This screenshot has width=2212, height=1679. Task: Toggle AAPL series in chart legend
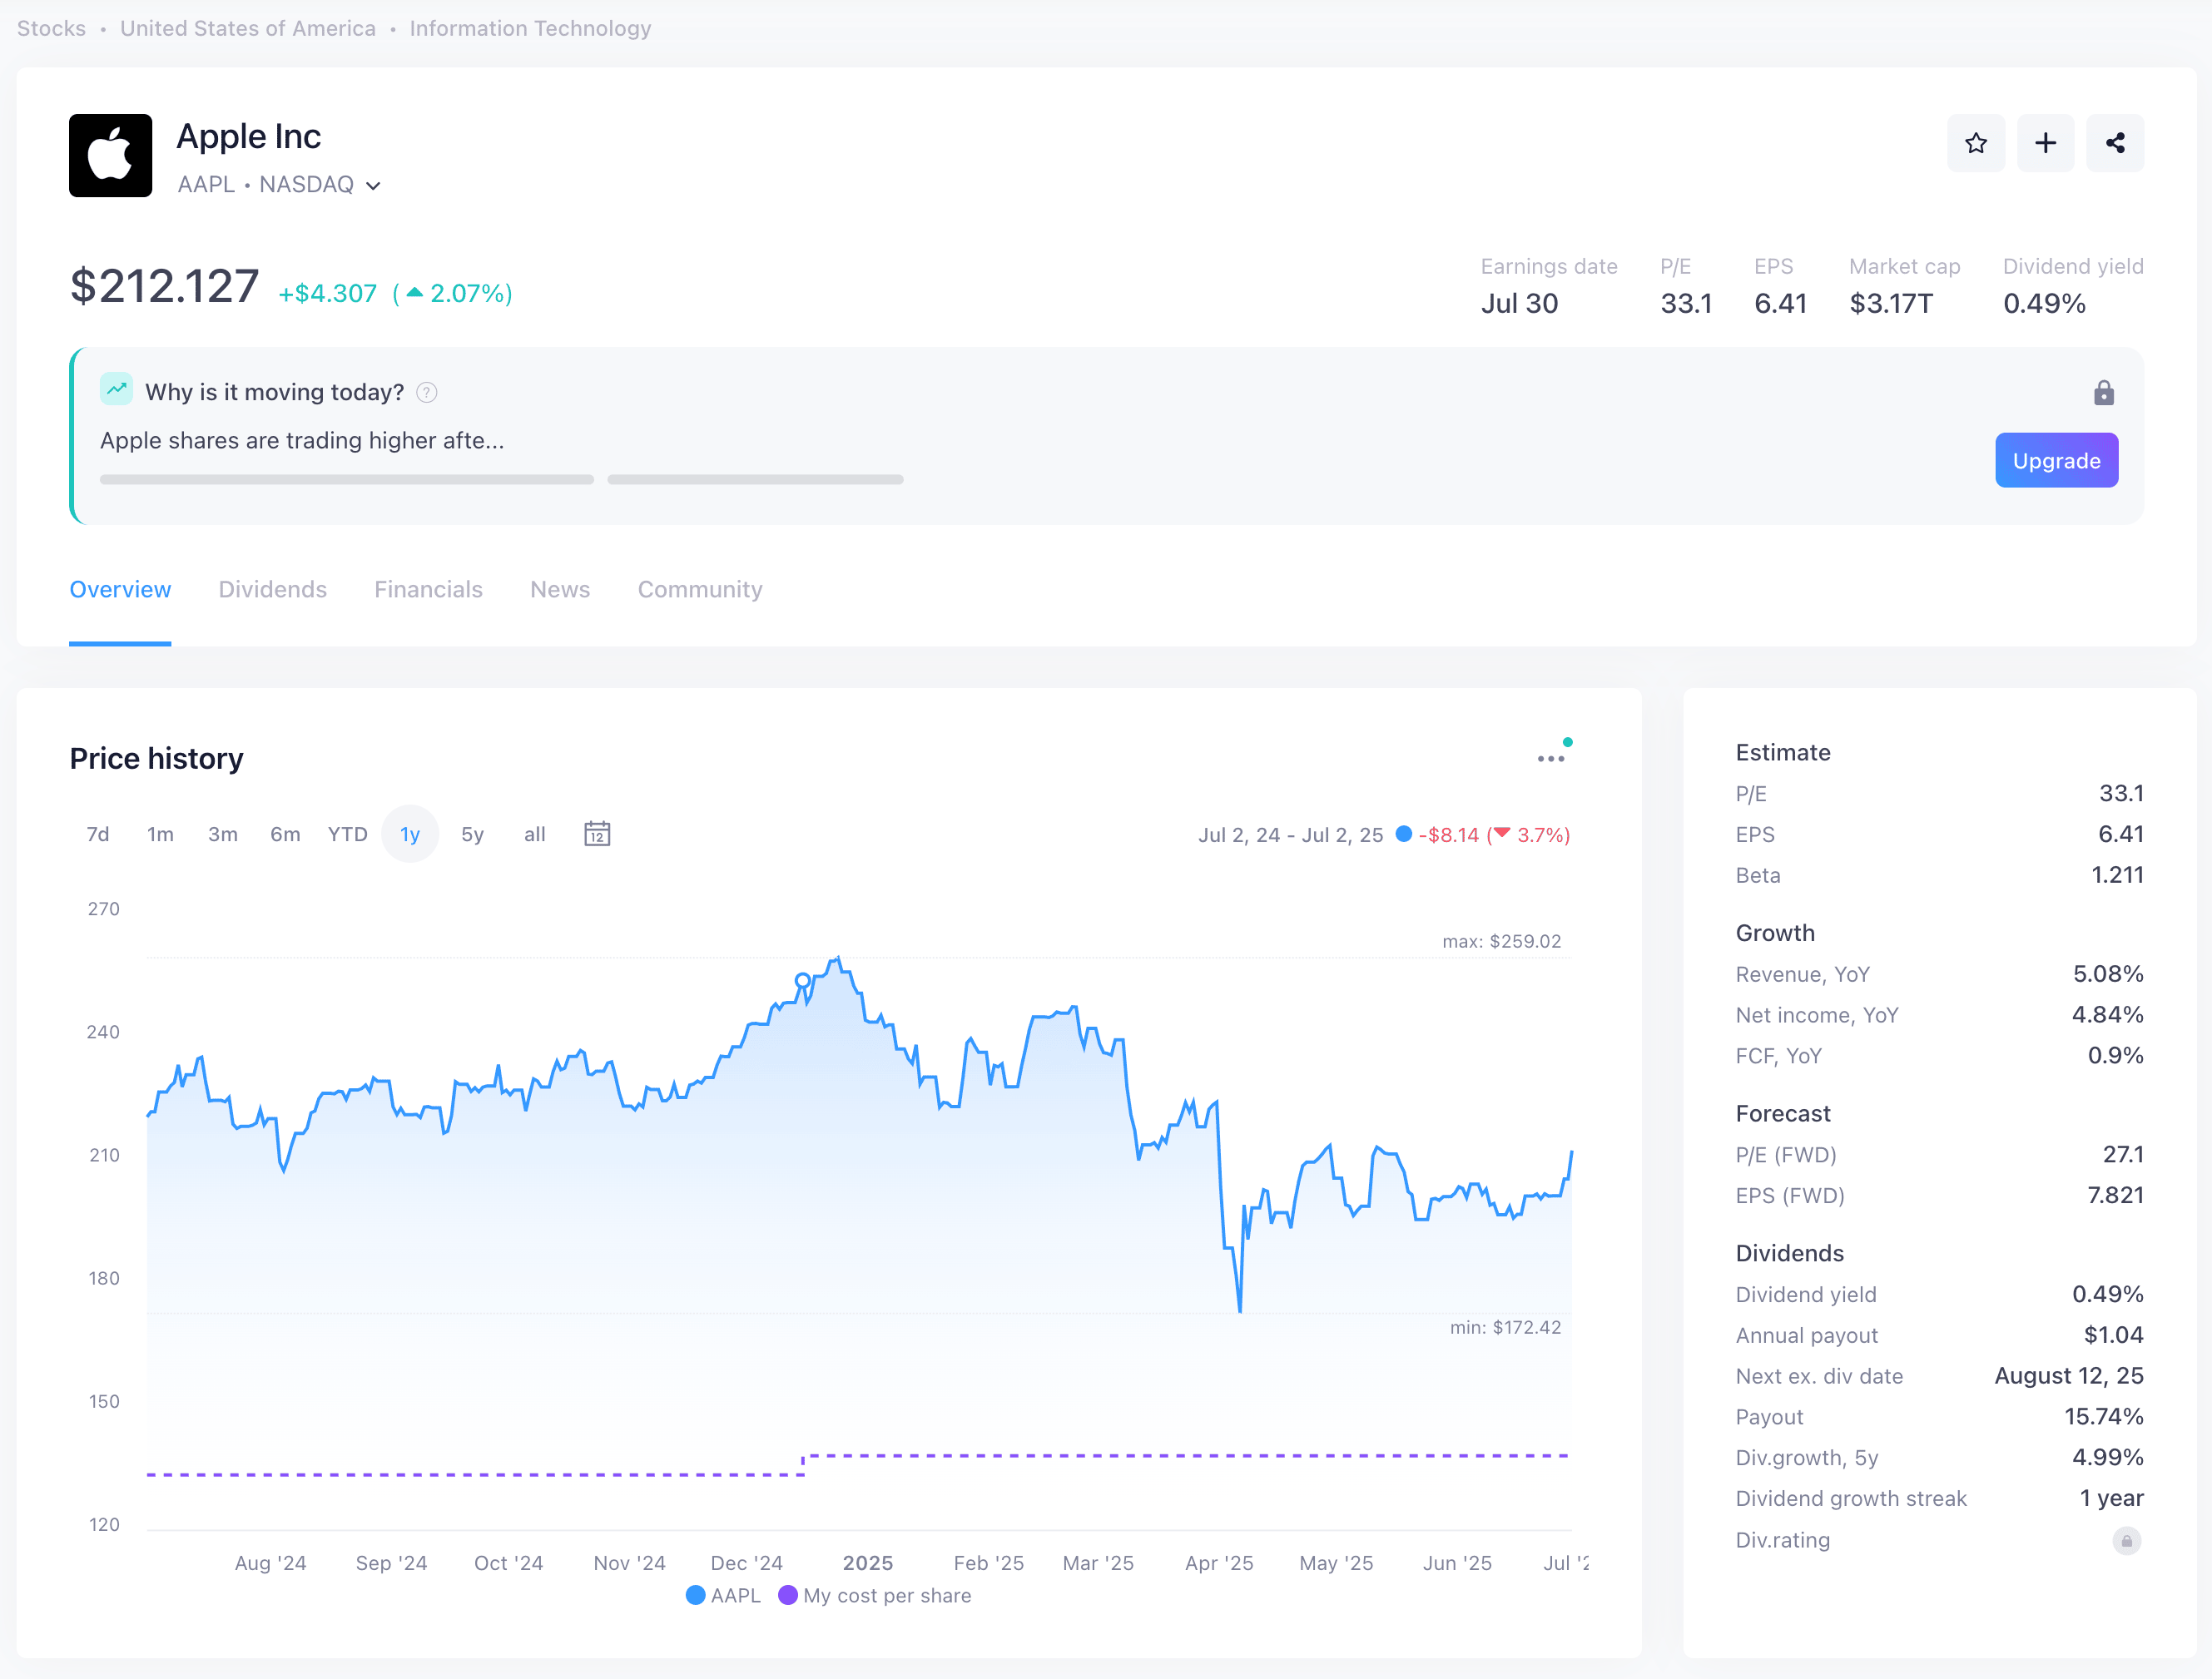point(724,1595)
